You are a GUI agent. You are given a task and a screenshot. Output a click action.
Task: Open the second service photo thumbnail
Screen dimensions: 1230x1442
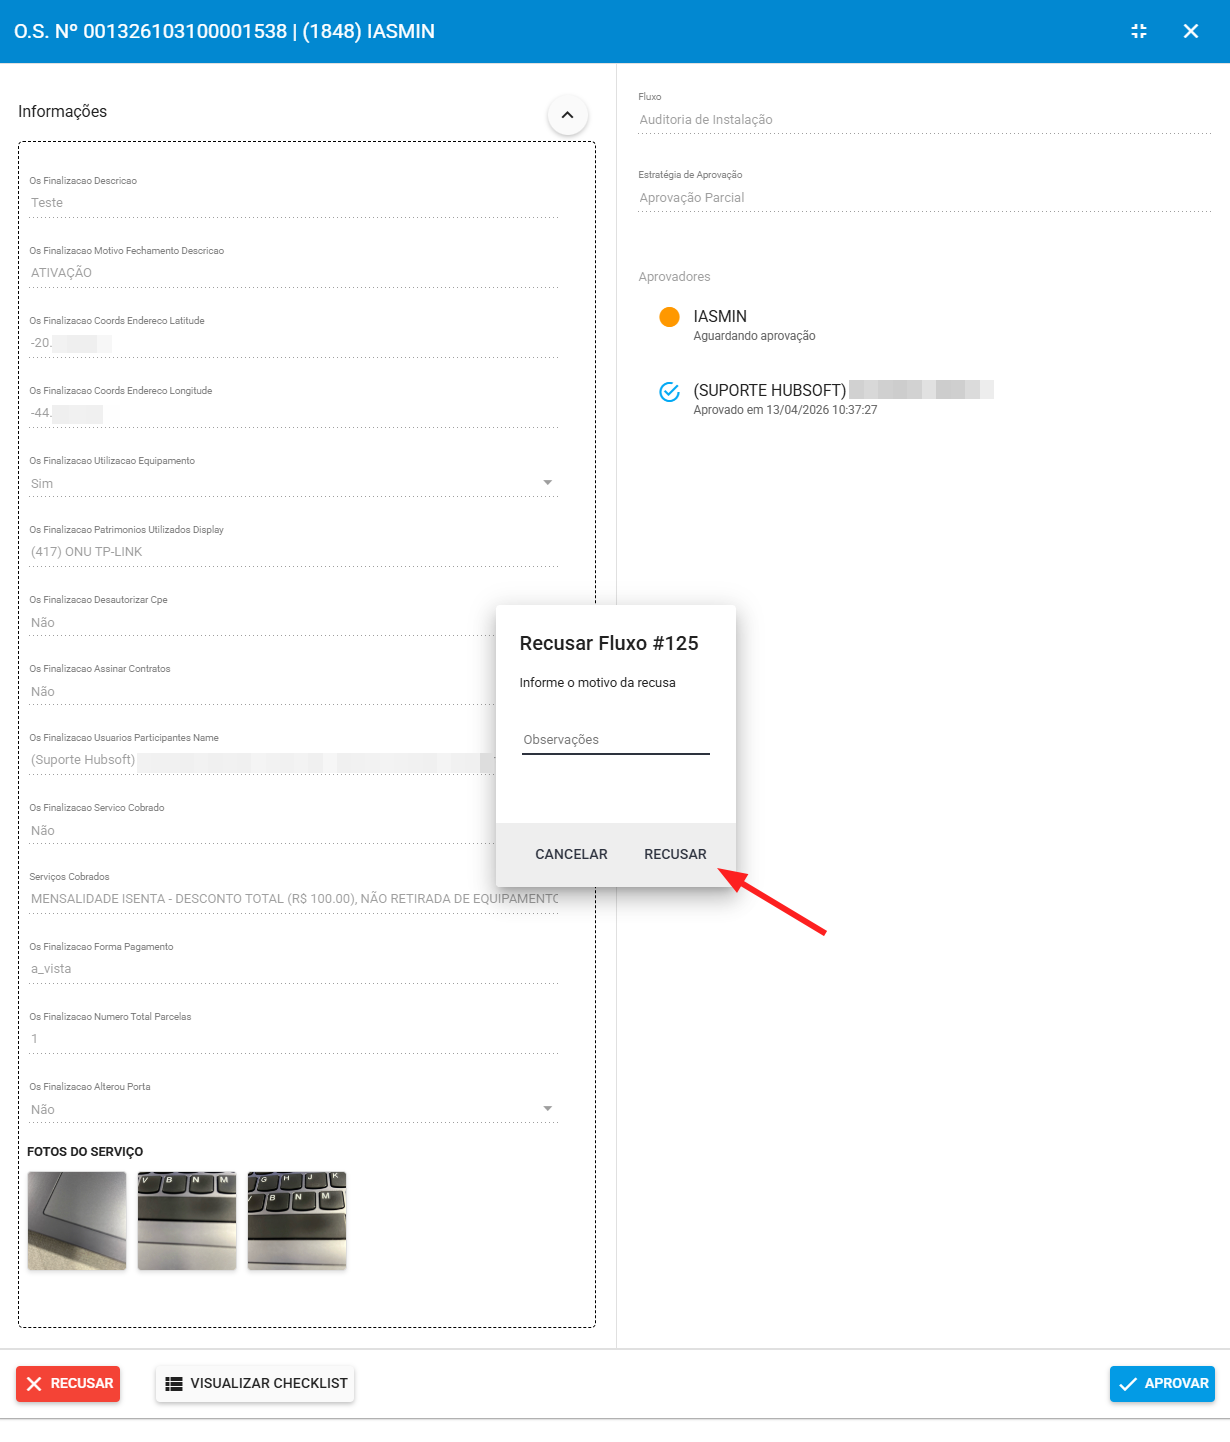pos(187,1220)
